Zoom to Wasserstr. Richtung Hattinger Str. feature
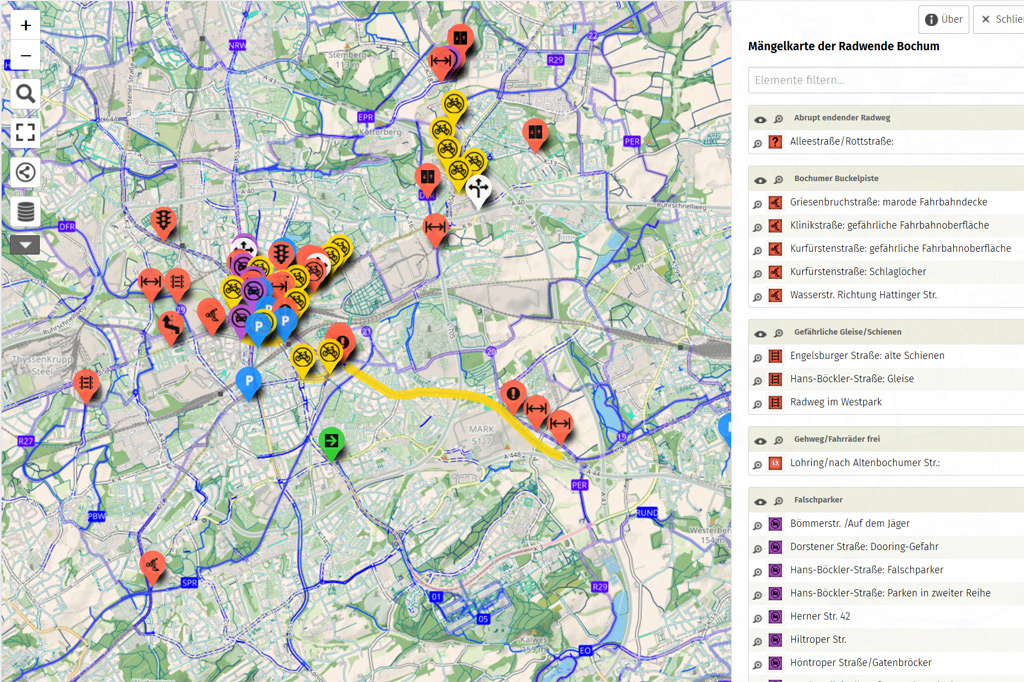1024x682 pixels. point(758,297)
